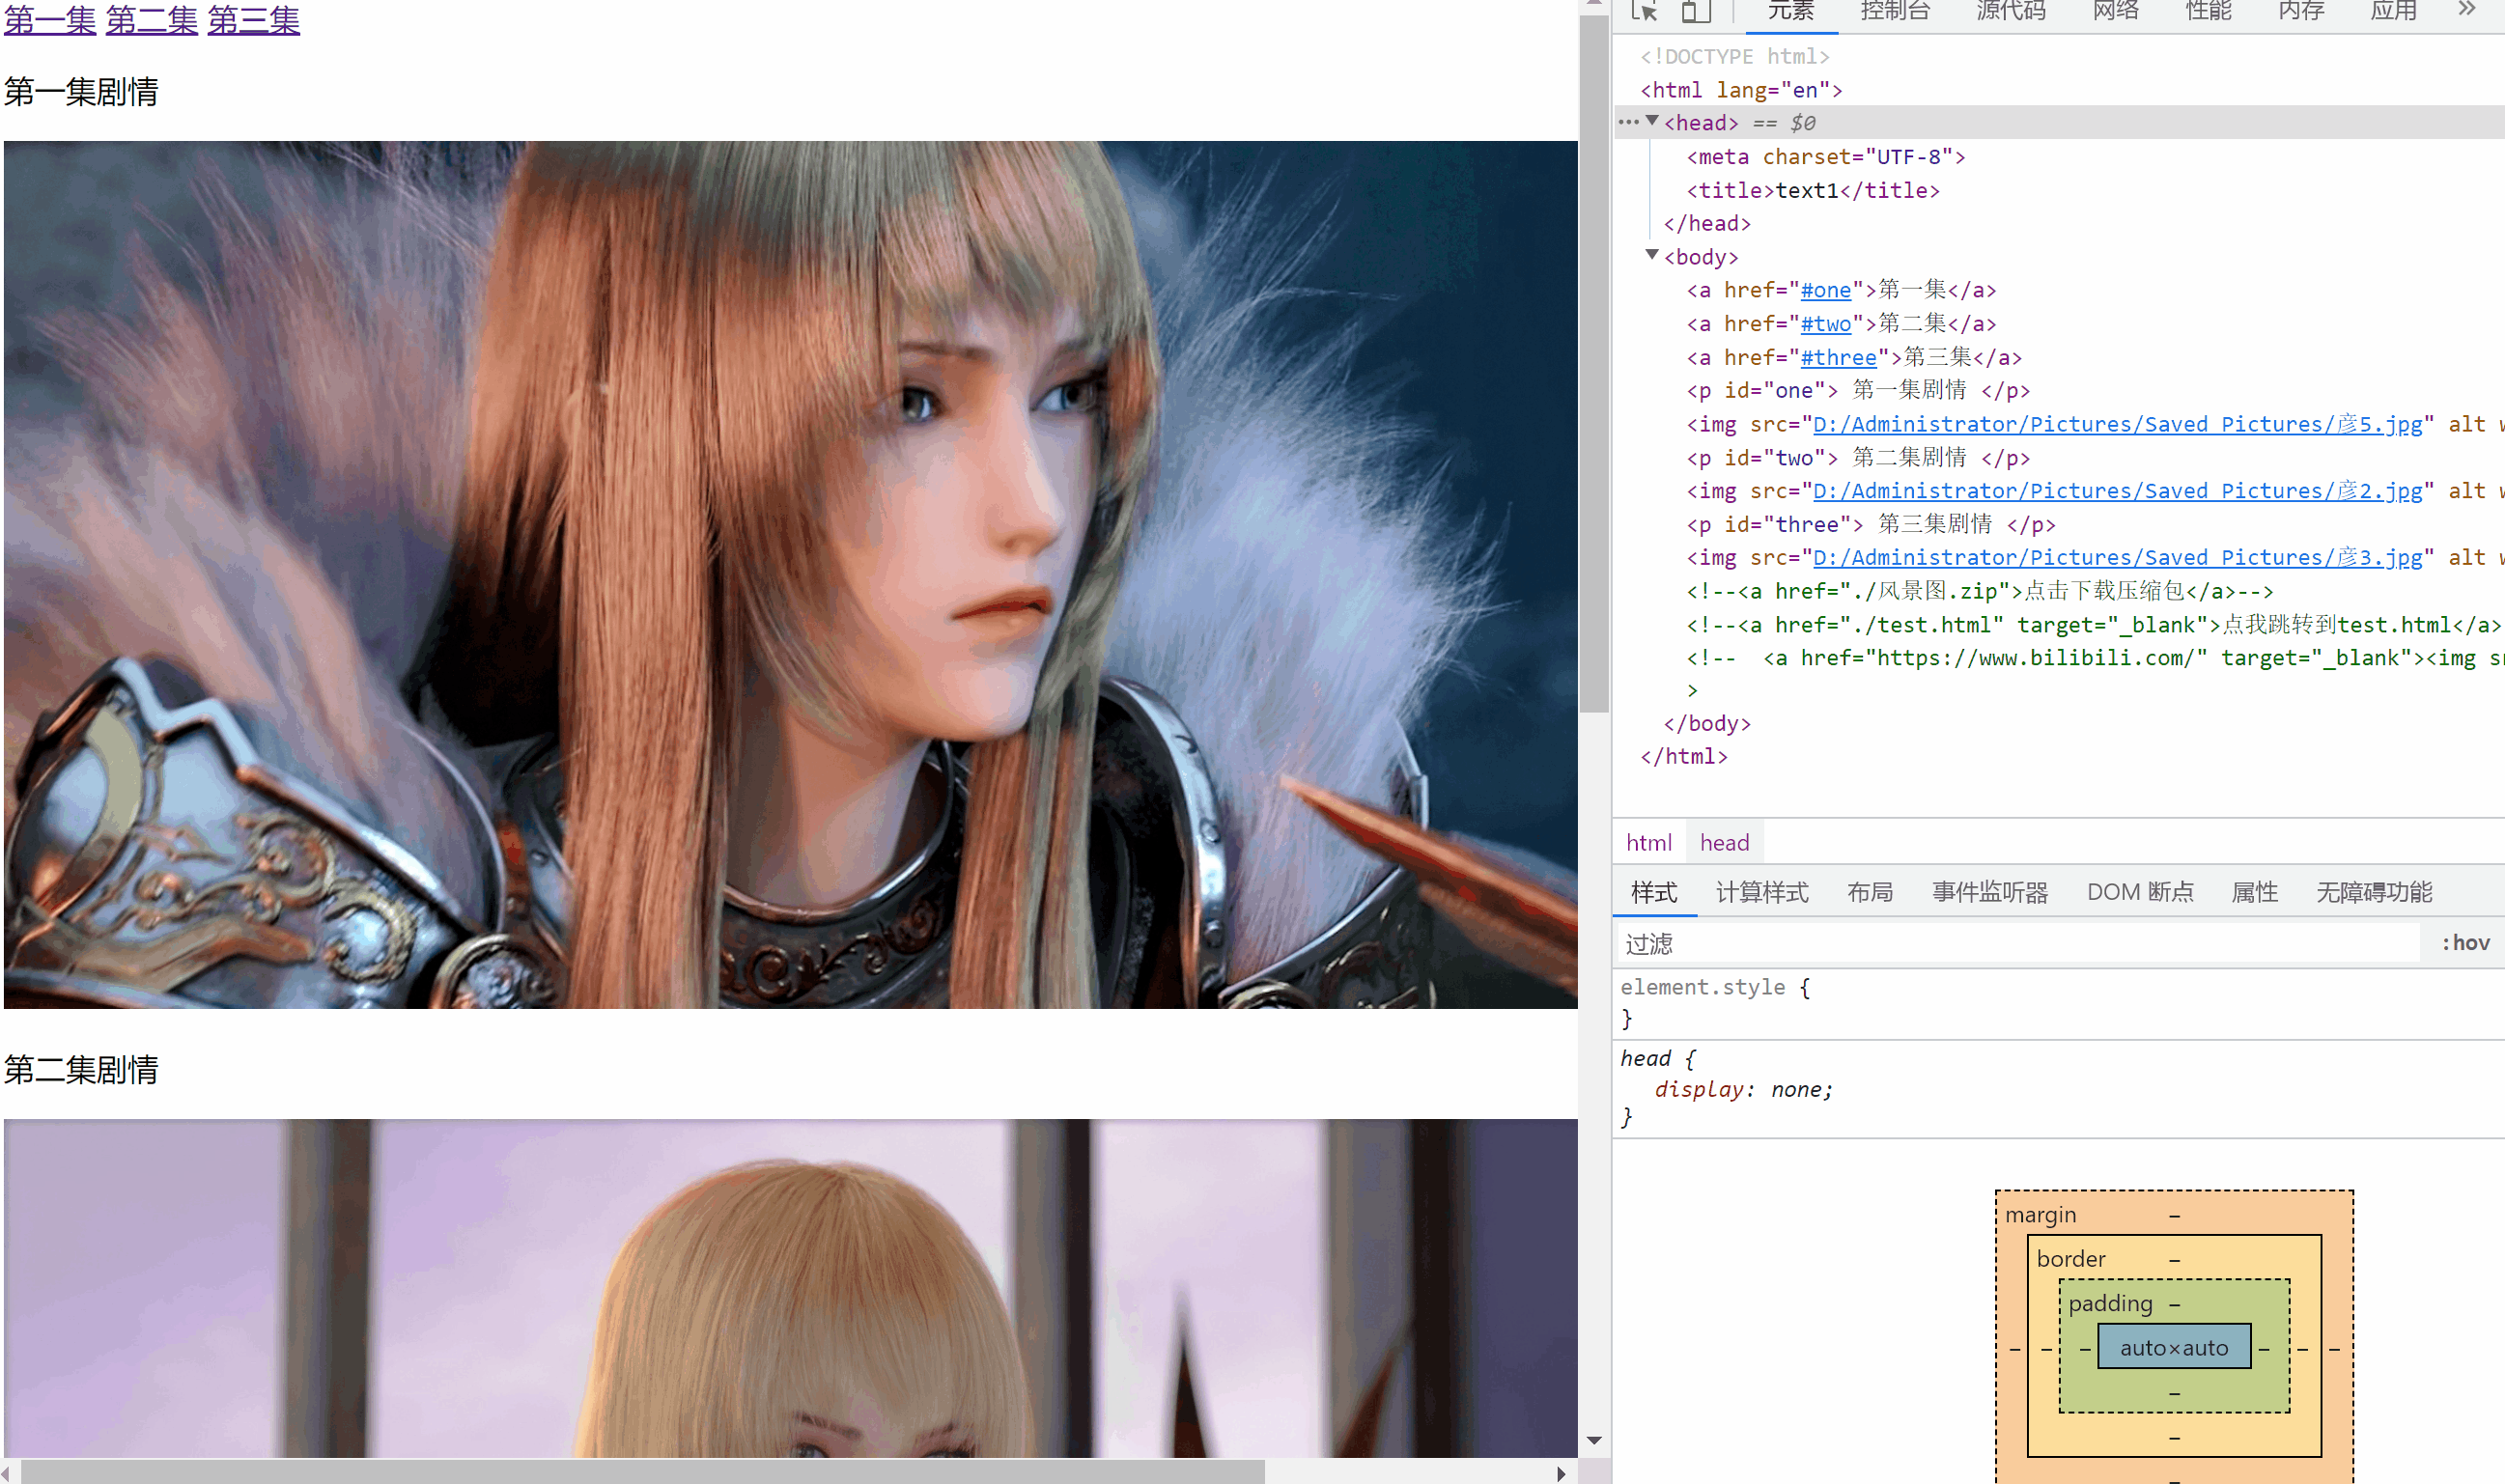
Task: Open the 计算样式 pane tab
Action: pyautogui.click(x=1762, y=892)
